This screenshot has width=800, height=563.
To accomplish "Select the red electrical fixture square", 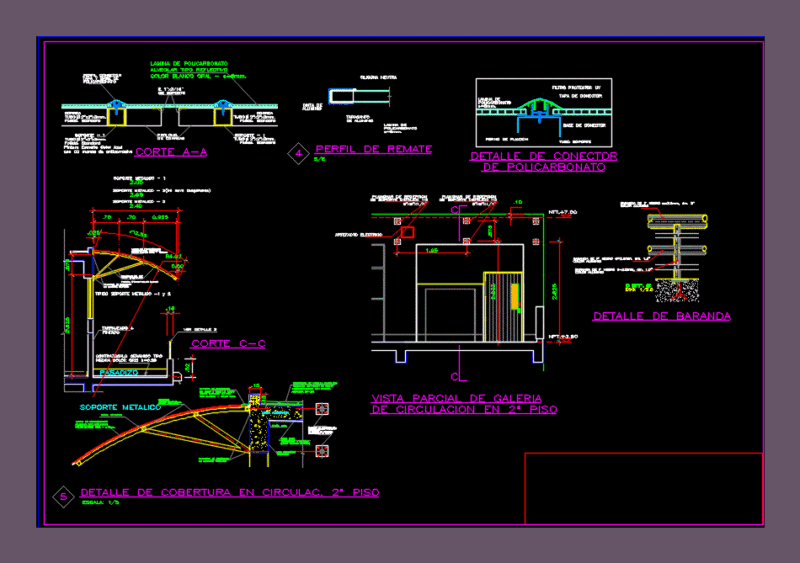I will [407, 232].
